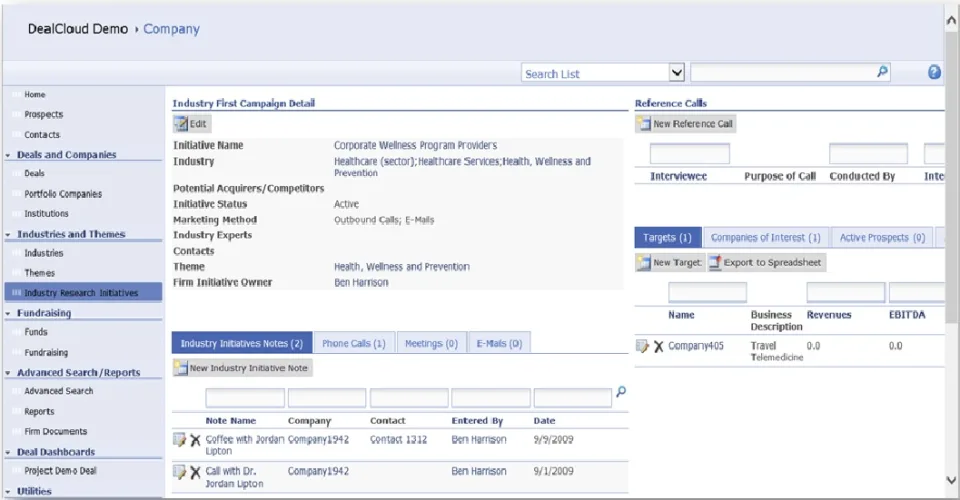Click Contact 1312 in notes table

point(399,439)
